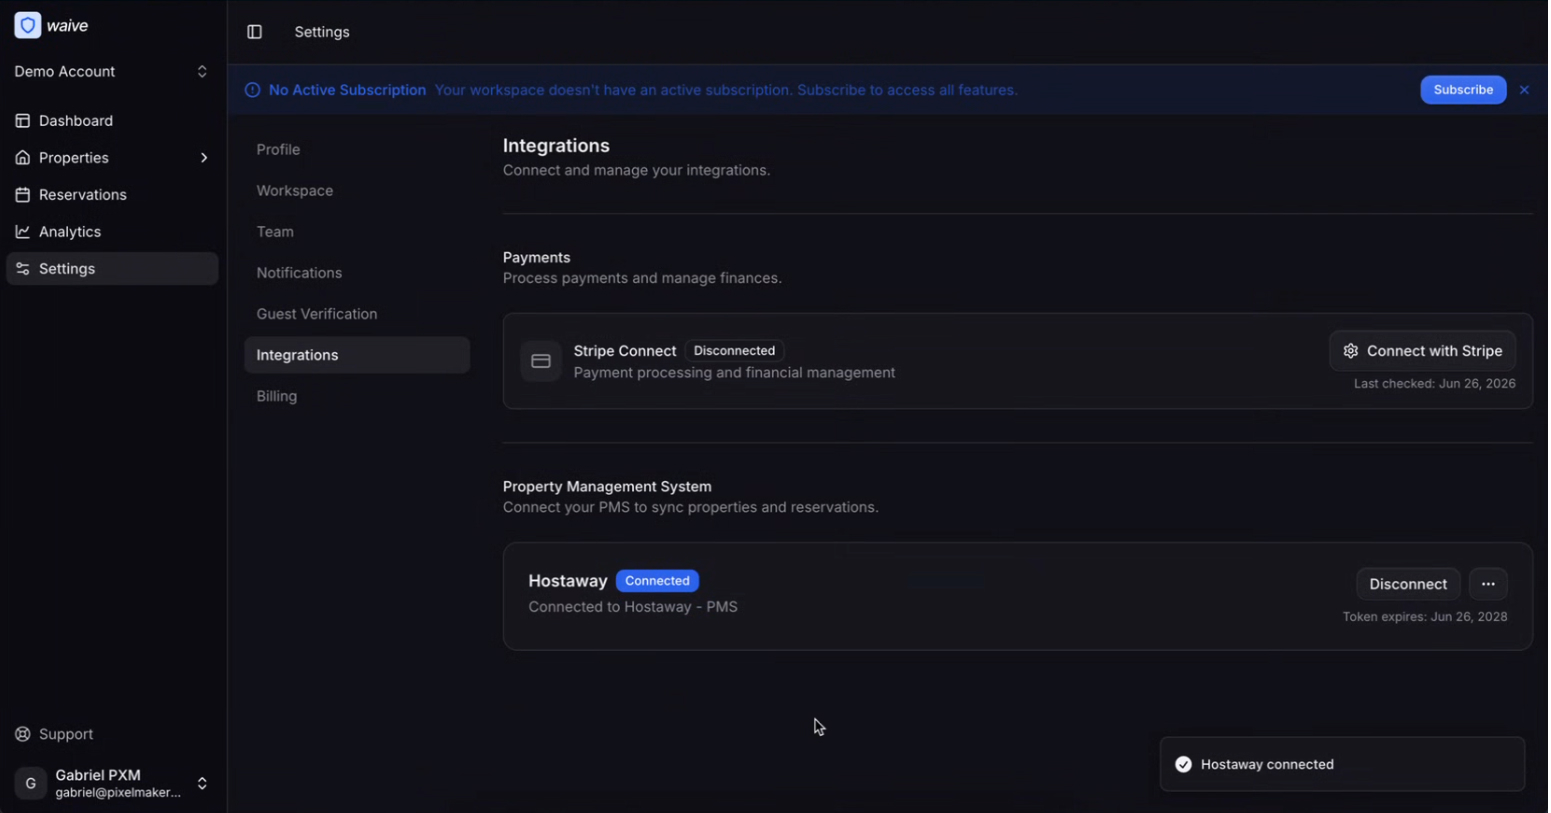This screenshot has width=1551, height=813.
Task: Toggle the sidebar panel icon
Action: [x=254, y=32]
